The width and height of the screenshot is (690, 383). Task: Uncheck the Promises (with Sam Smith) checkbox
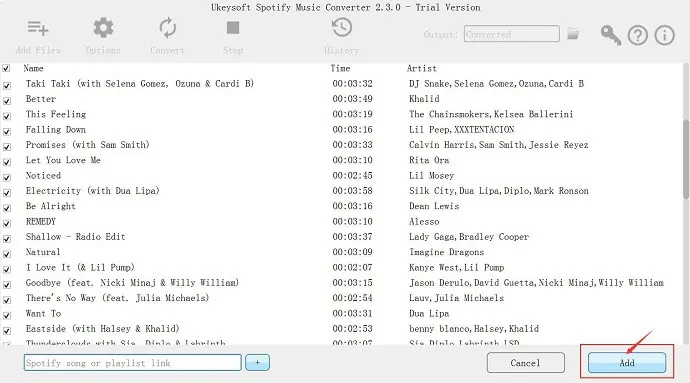point(7,147)
